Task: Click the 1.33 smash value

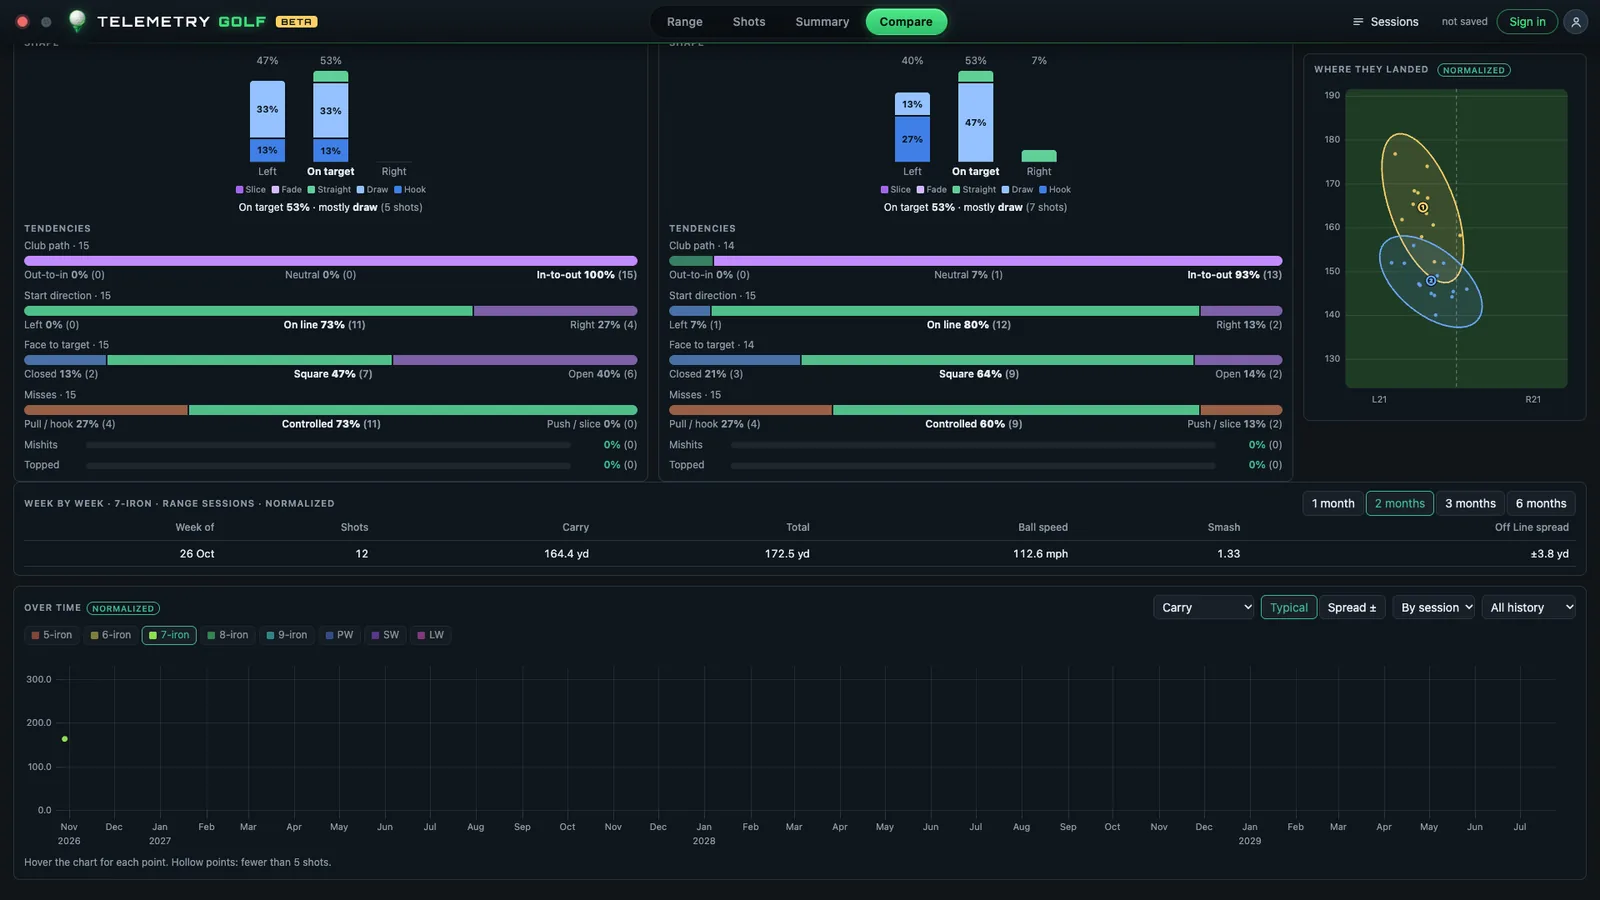Action: pos(1229,554)
